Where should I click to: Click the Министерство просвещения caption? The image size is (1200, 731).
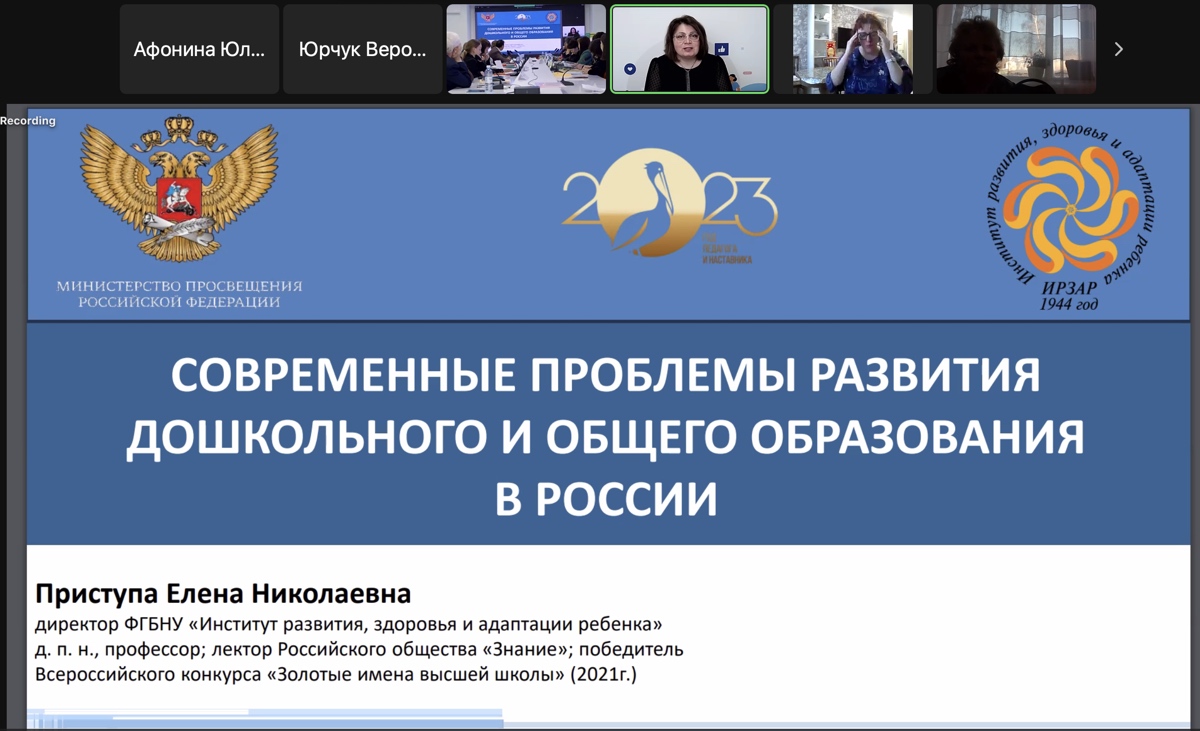(x=179, y=294)
